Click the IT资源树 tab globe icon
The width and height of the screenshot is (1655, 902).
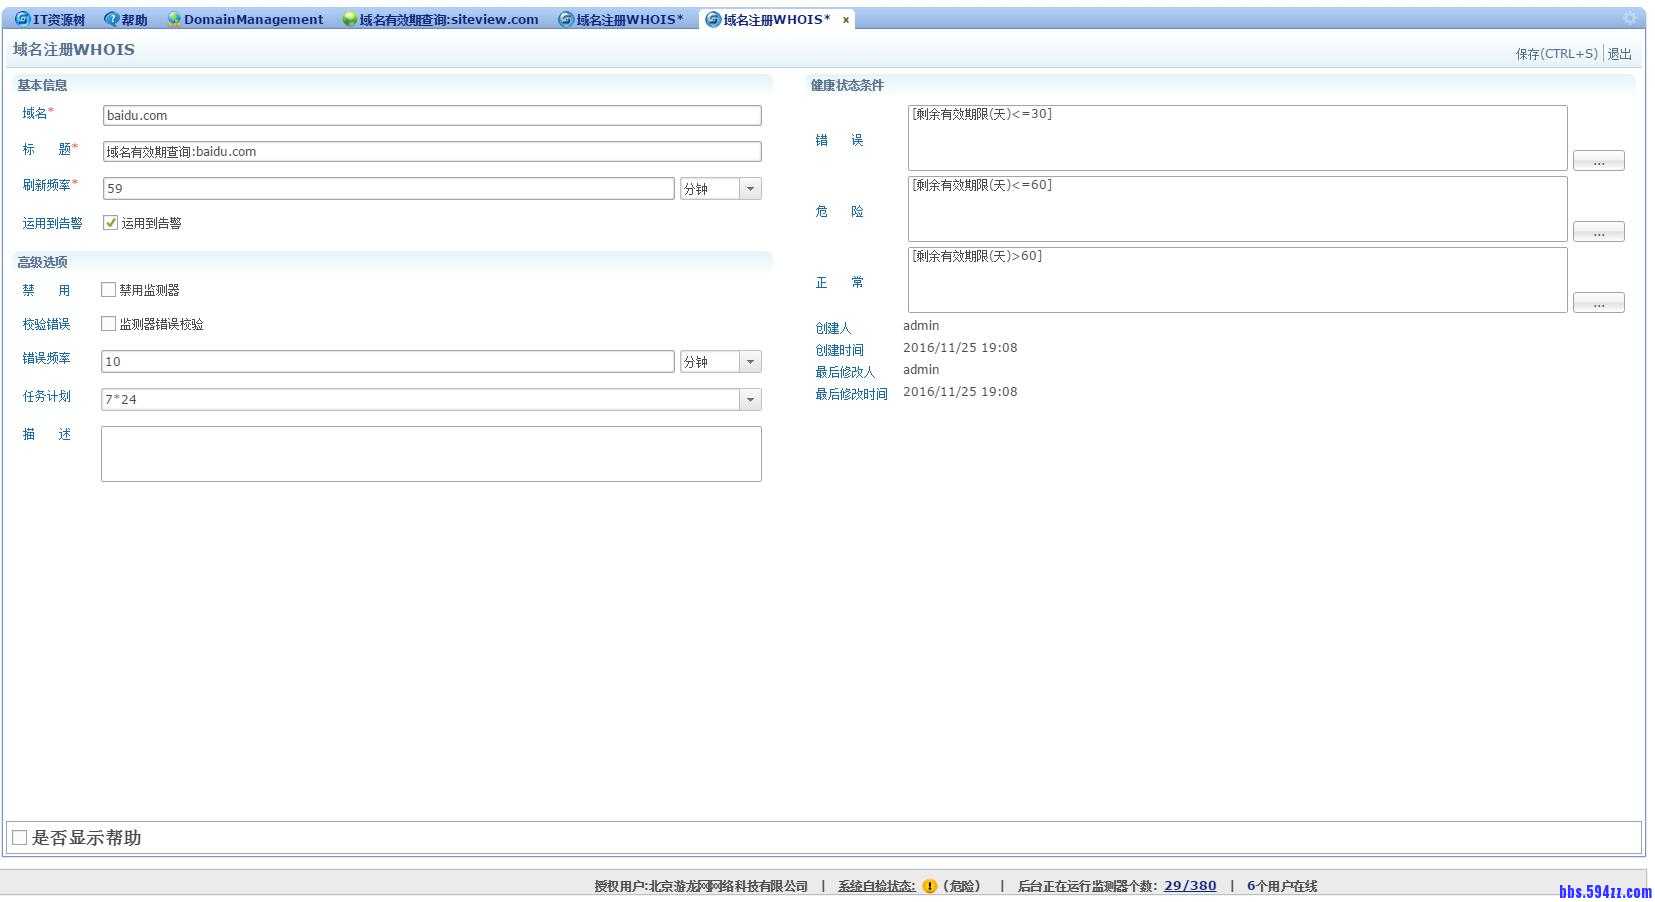tap(22, 18)
